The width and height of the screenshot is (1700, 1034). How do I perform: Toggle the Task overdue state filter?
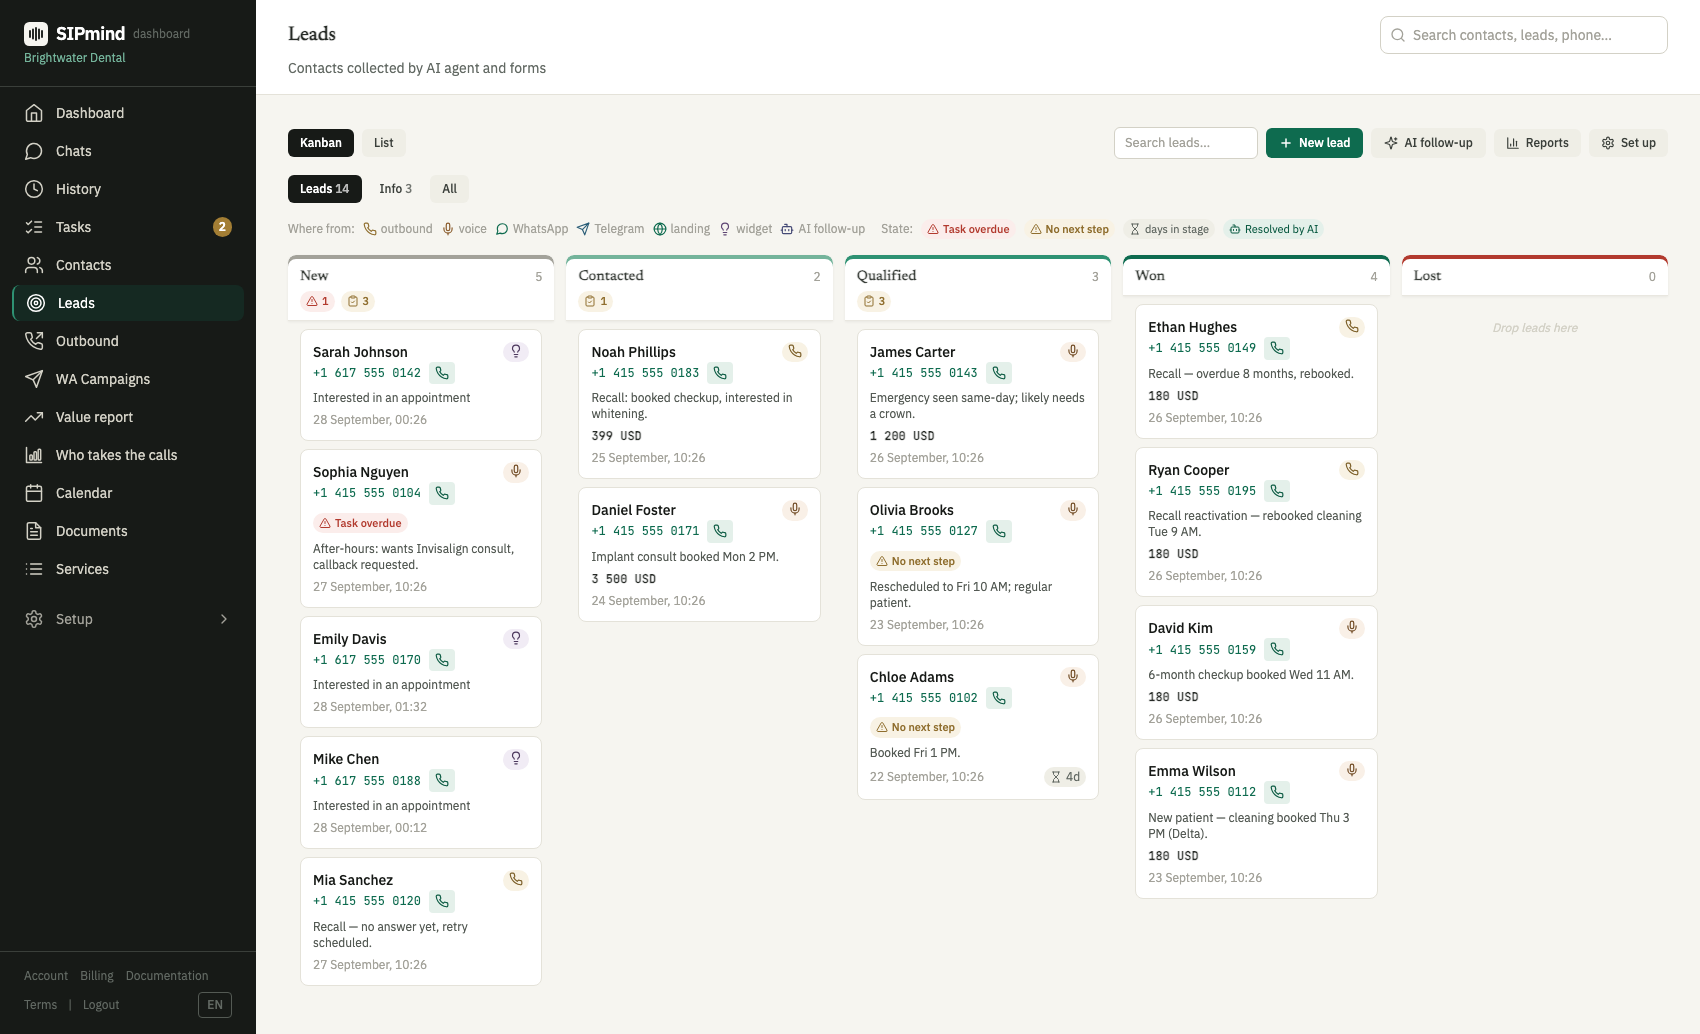[968, 229]
